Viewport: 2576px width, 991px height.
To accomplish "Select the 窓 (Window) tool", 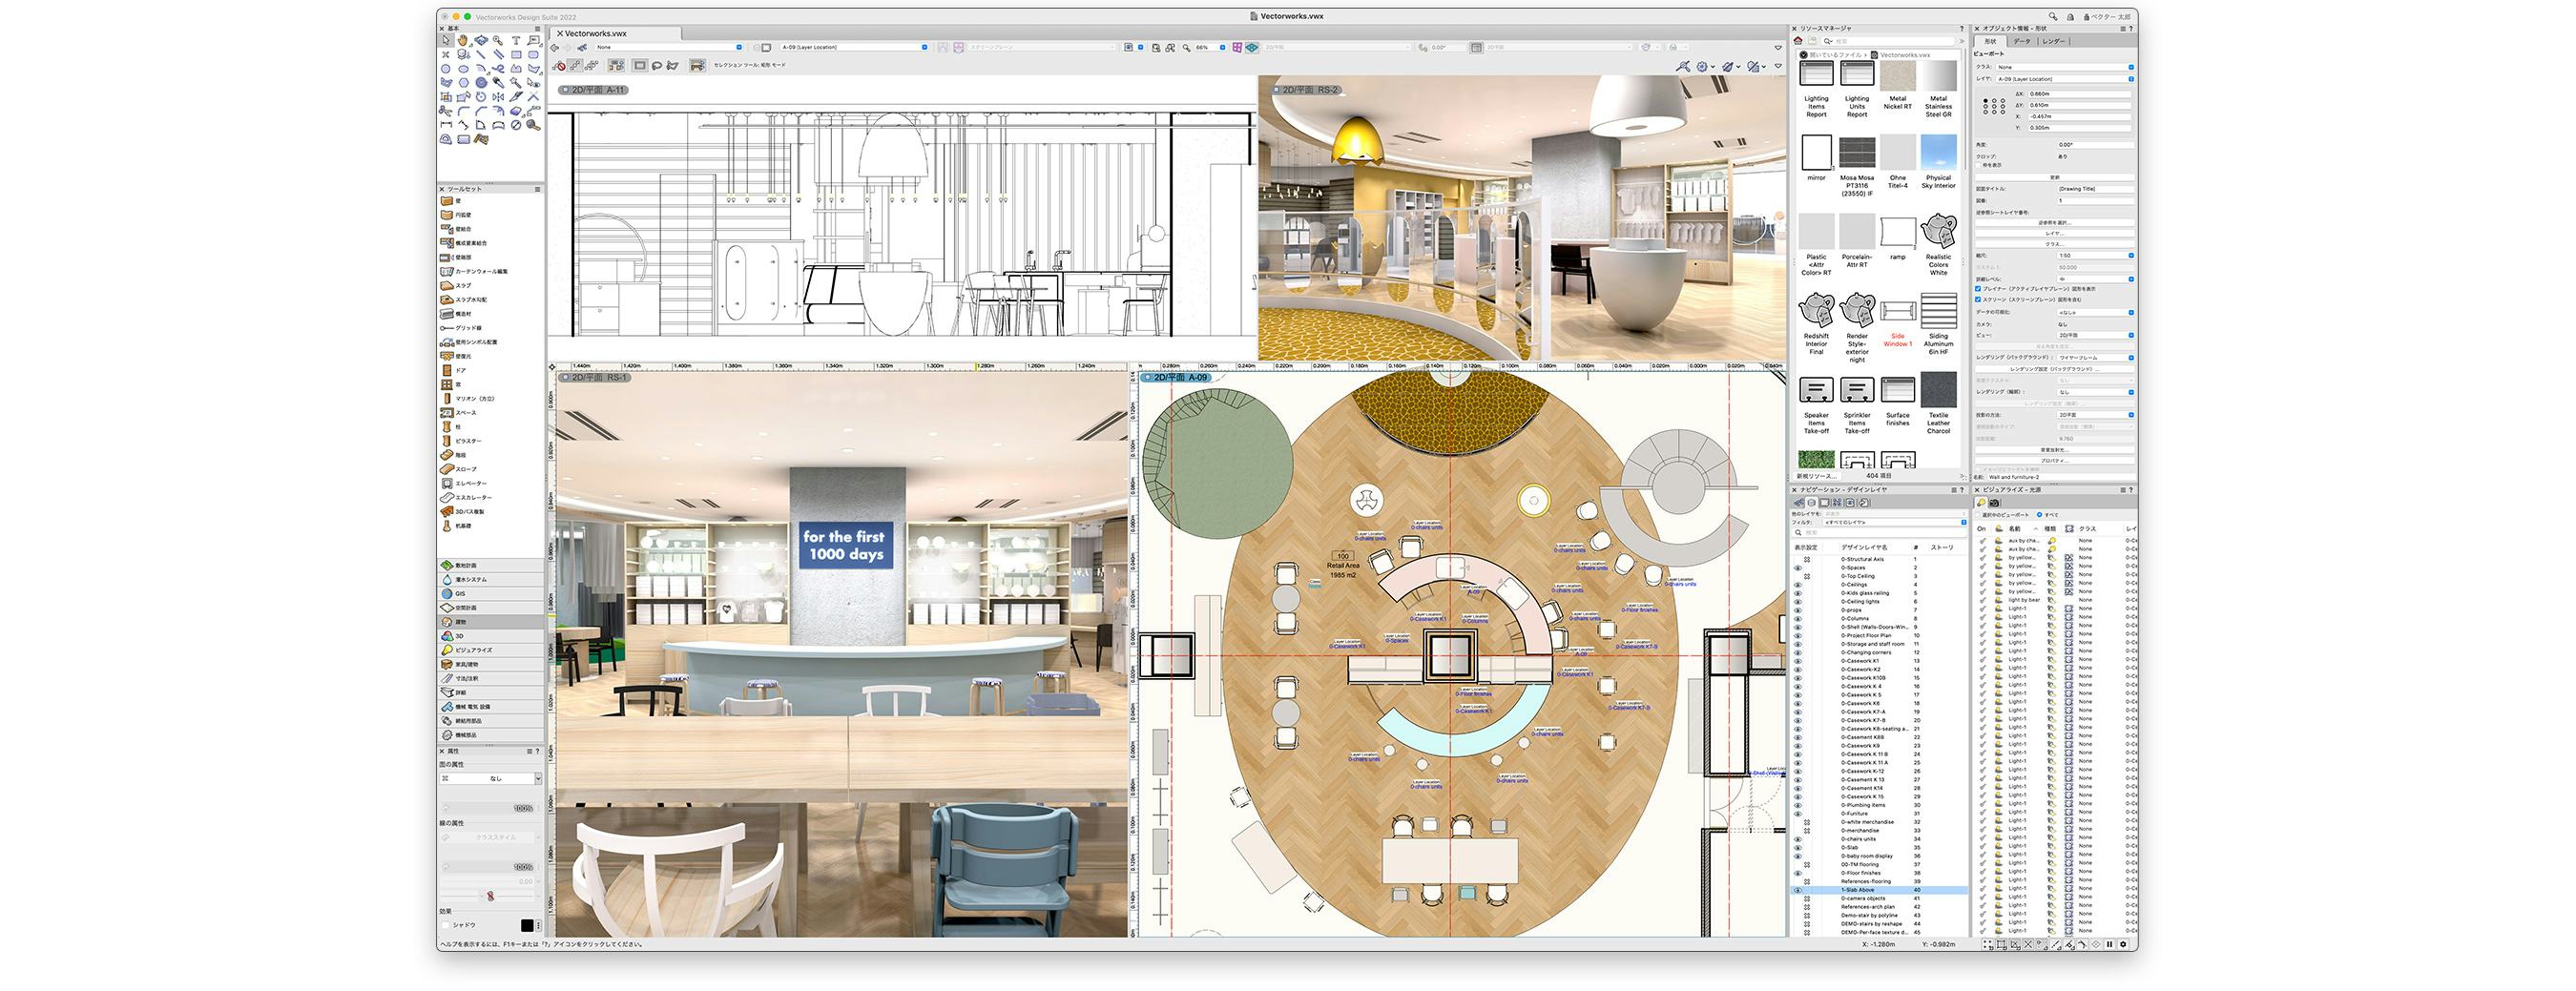I will pyautogui.click(x=446, y=385).
